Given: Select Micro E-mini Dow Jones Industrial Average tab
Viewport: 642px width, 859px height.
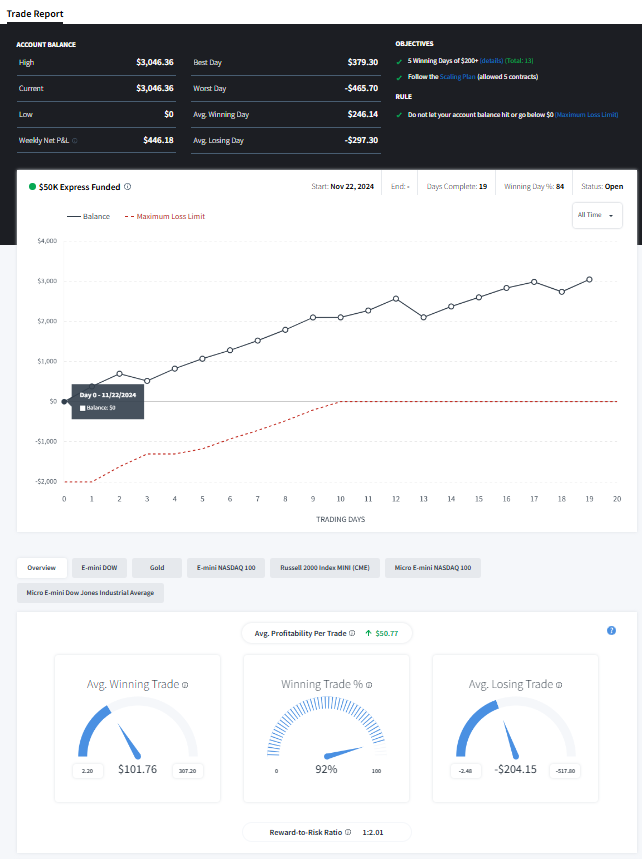Looking at the screenshot, I should 90,593.
